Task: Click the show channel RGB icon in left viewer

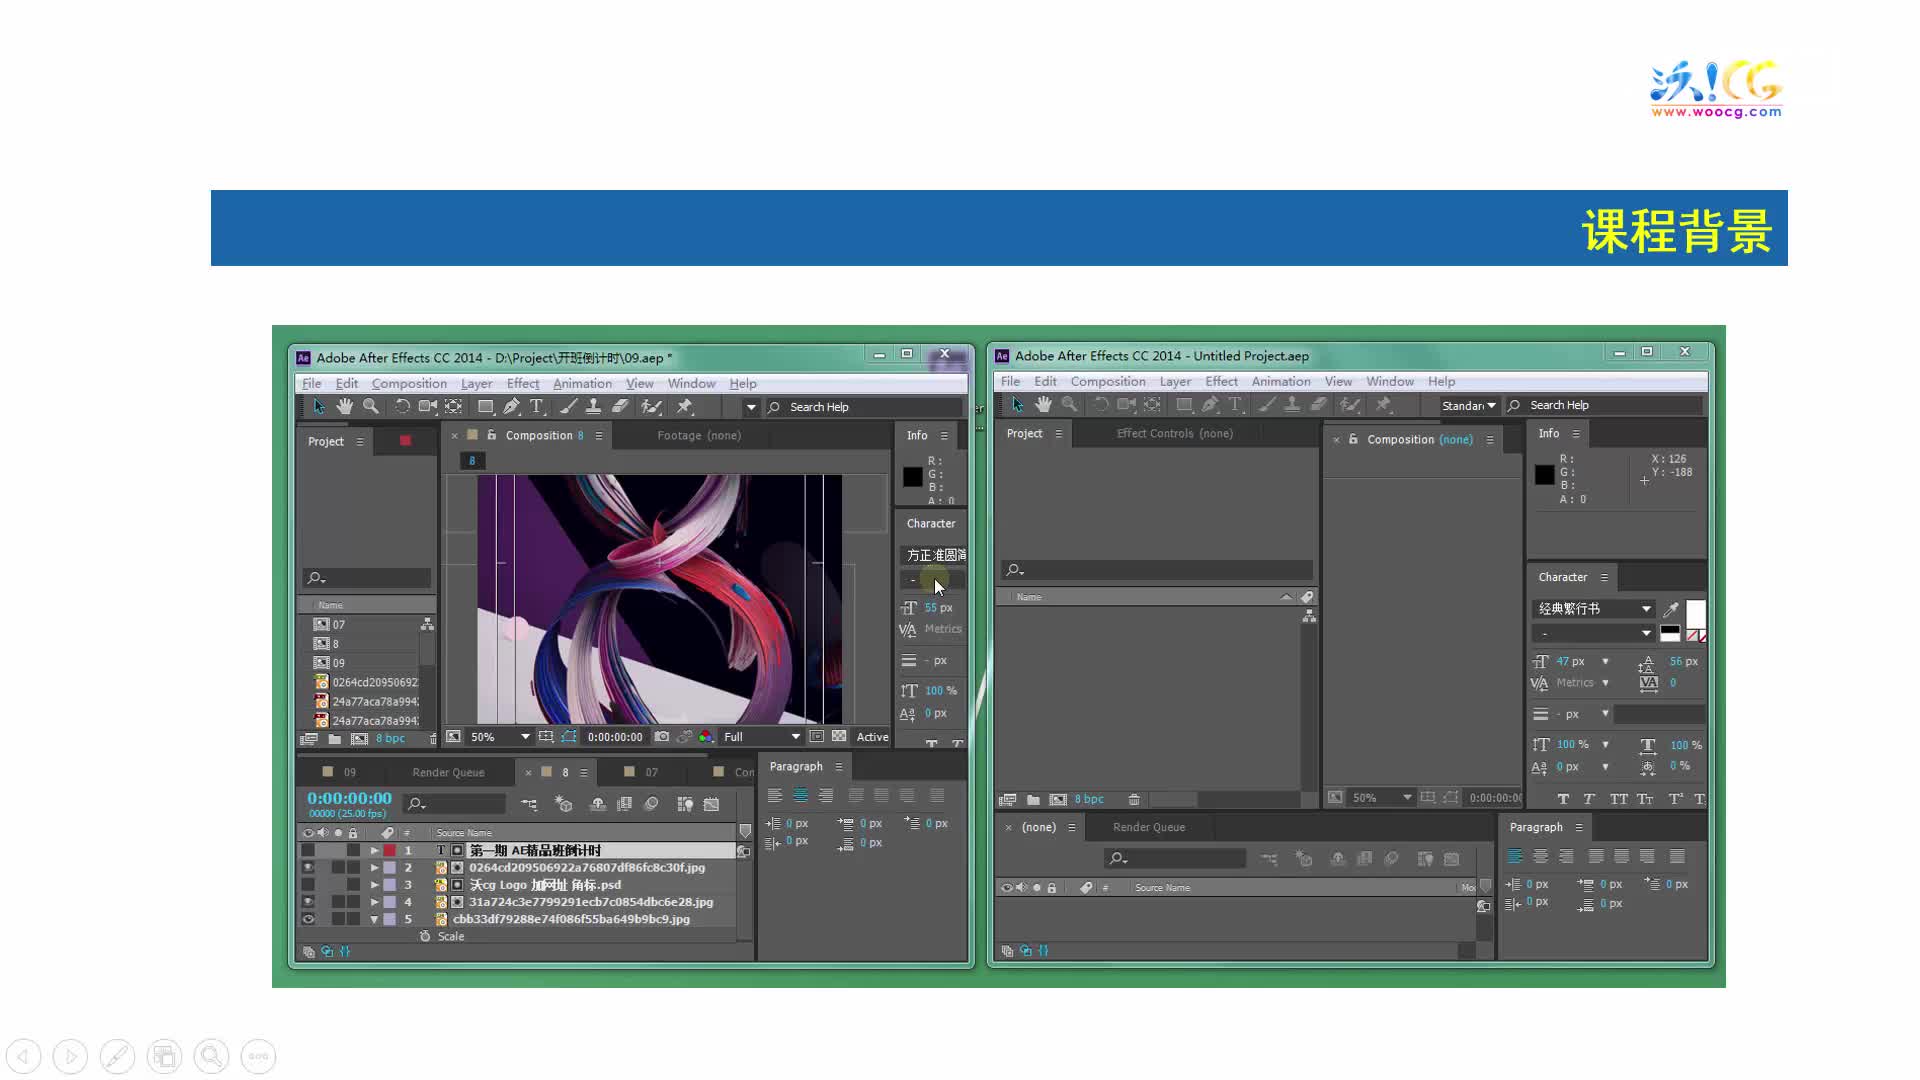Action: (x=706, y=736)
